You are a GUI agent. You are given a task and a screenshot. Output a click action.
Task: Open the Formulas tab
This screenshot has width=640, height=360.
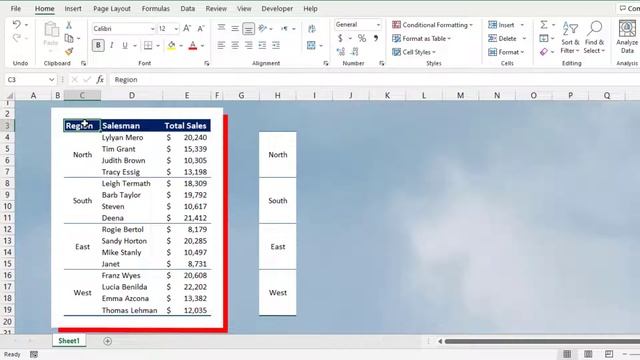pyautogui.click(x=156, y=9)
